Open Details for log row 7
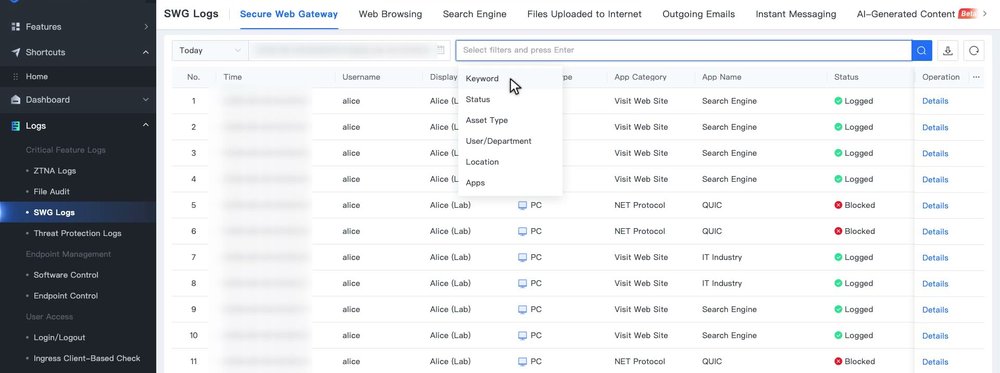The height and width of the screenshot is (373, 1000). click(x=935, y=258)
